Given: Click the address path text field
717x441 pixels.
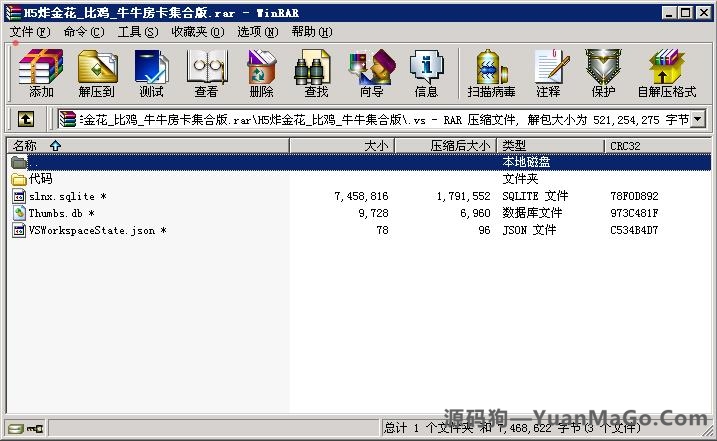Looking at the screenshot, I should [x=383, y=120].
